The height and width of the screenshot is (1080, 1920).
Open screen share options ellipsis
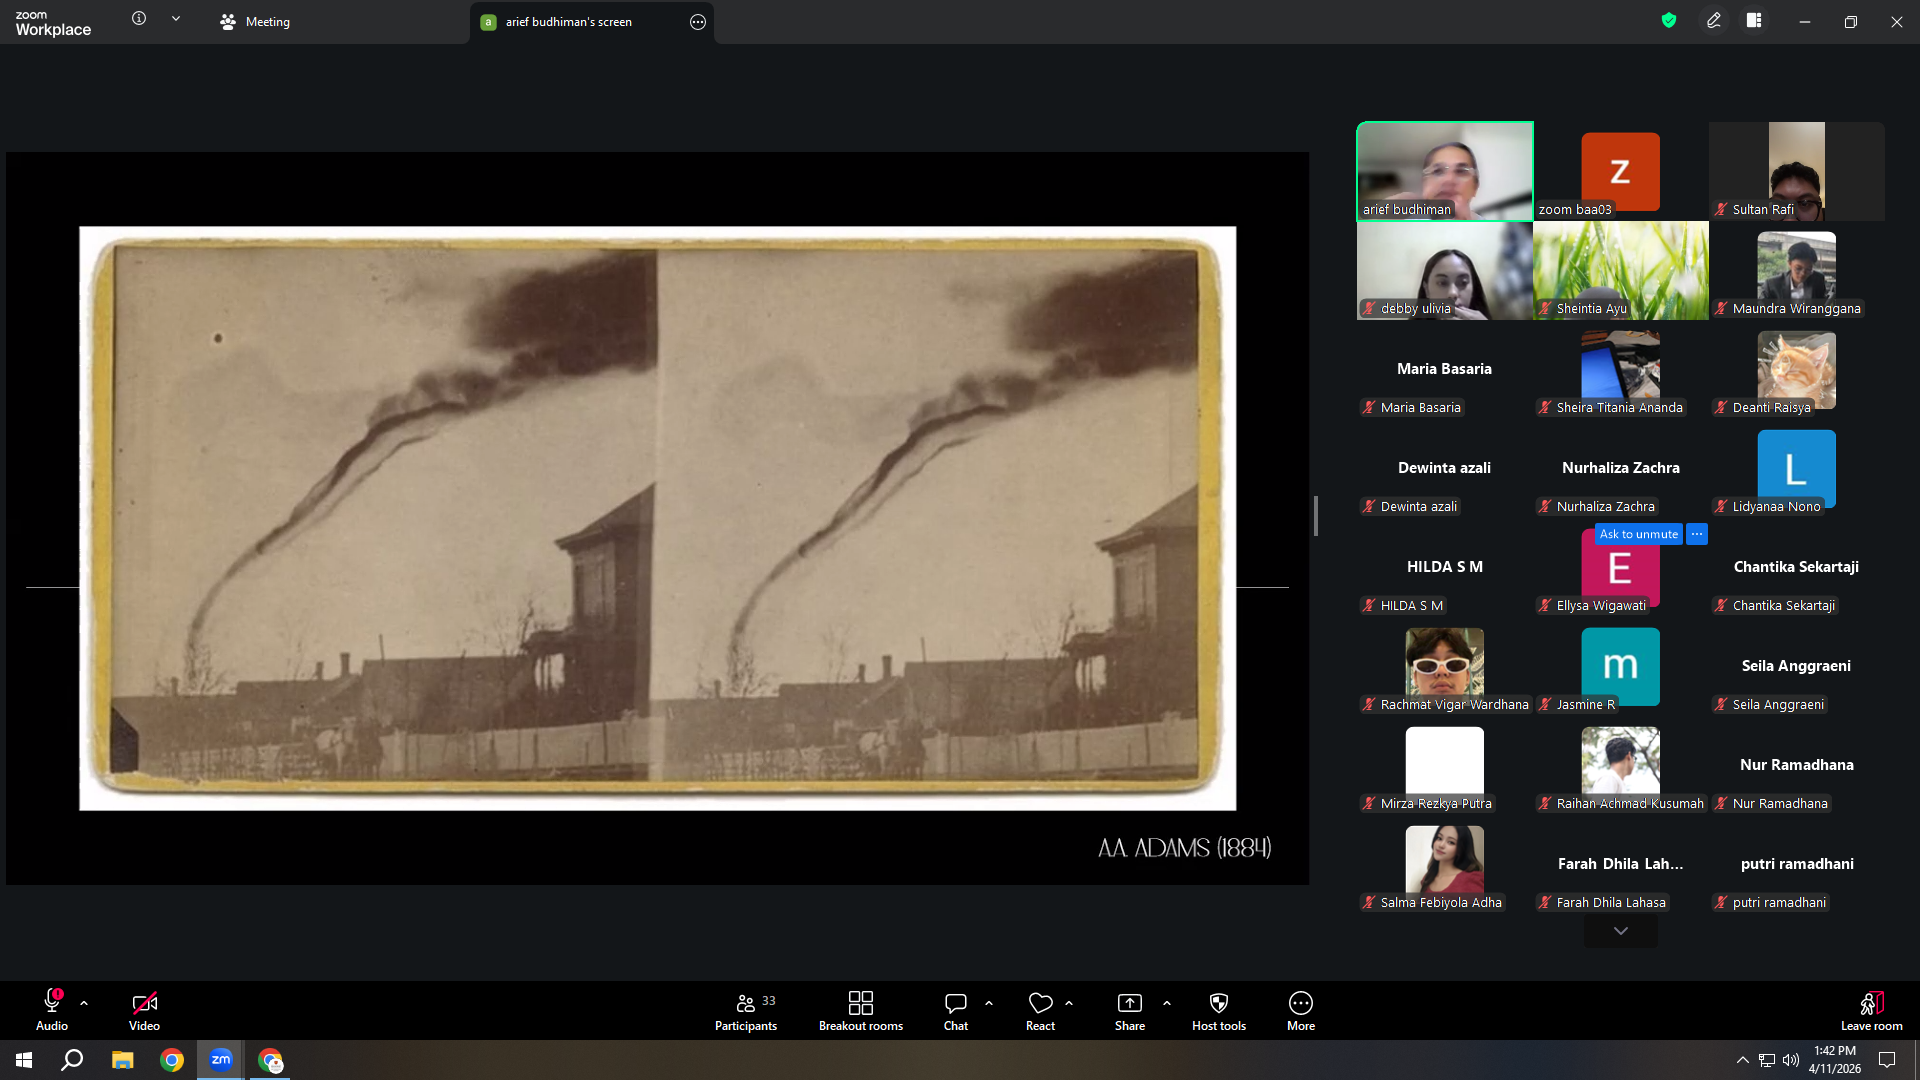click(698, 22)
